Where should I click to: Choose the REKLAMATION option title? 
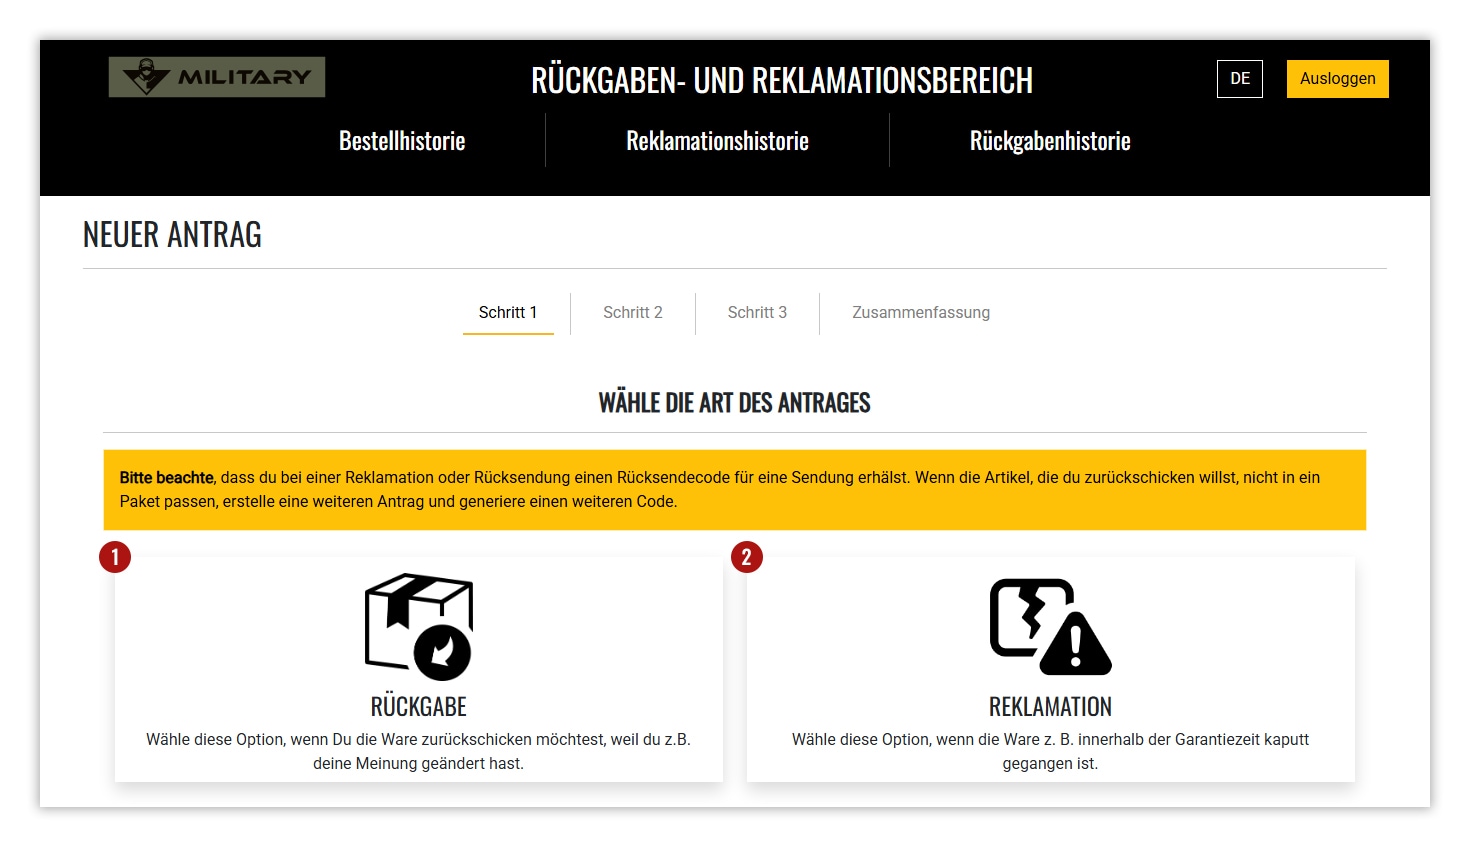(1050, 707)
